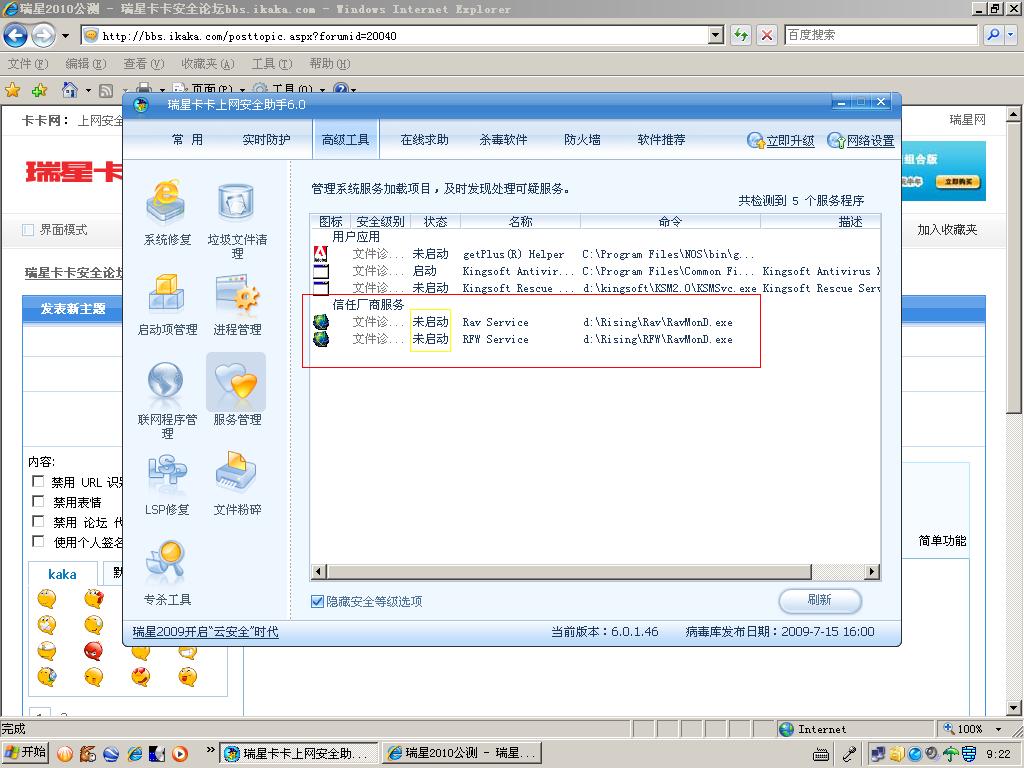Check 禁用表情 option
1024x768 pixels.
(39, 502)
